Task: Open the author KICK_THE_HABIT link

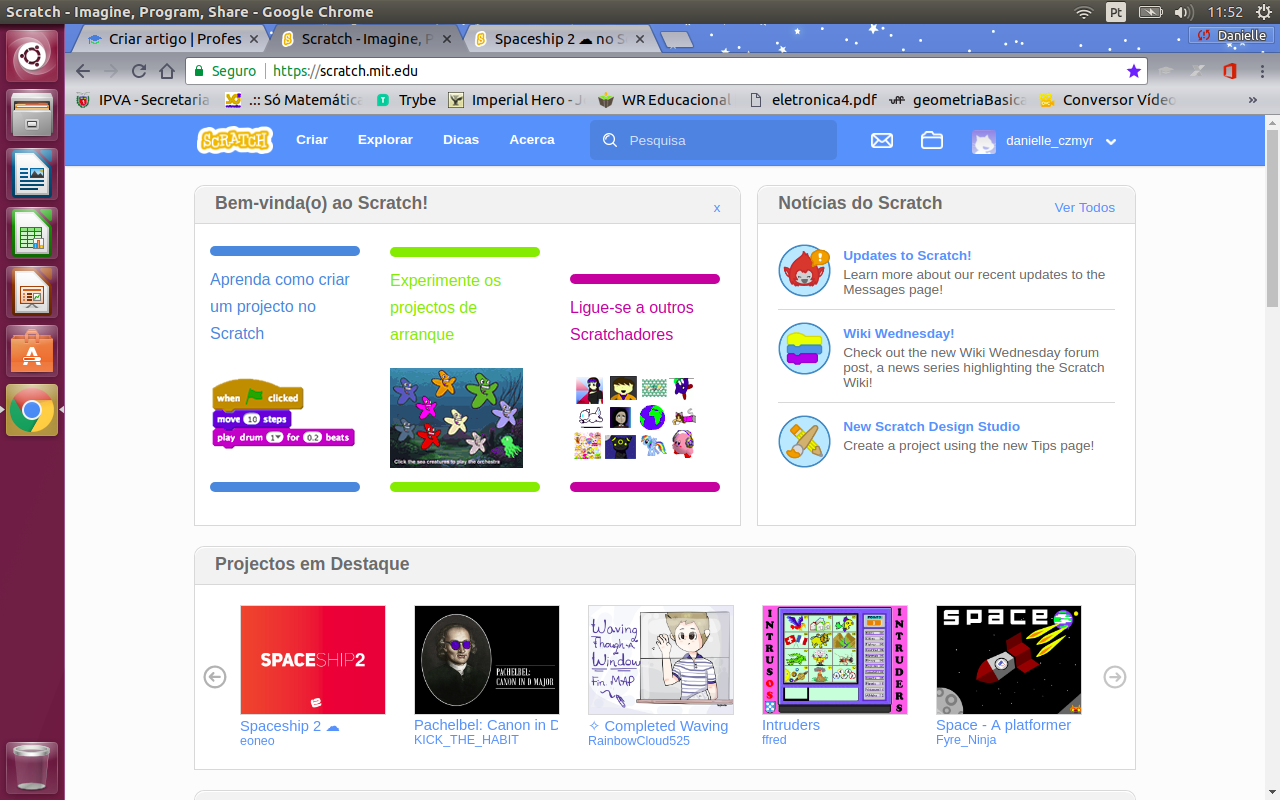Action: click(x=466, y=740)
